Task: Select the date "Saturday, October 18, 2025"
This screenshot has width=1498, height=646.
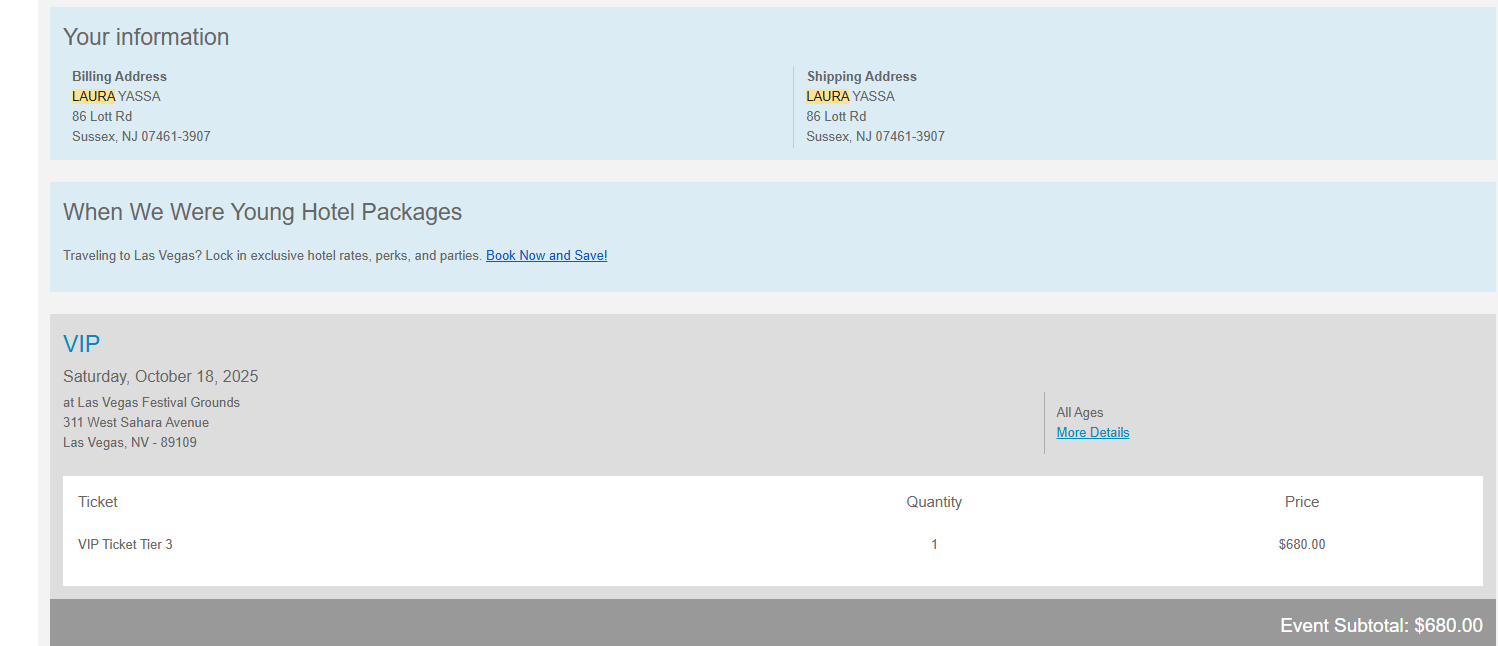Action: [161, 377]
